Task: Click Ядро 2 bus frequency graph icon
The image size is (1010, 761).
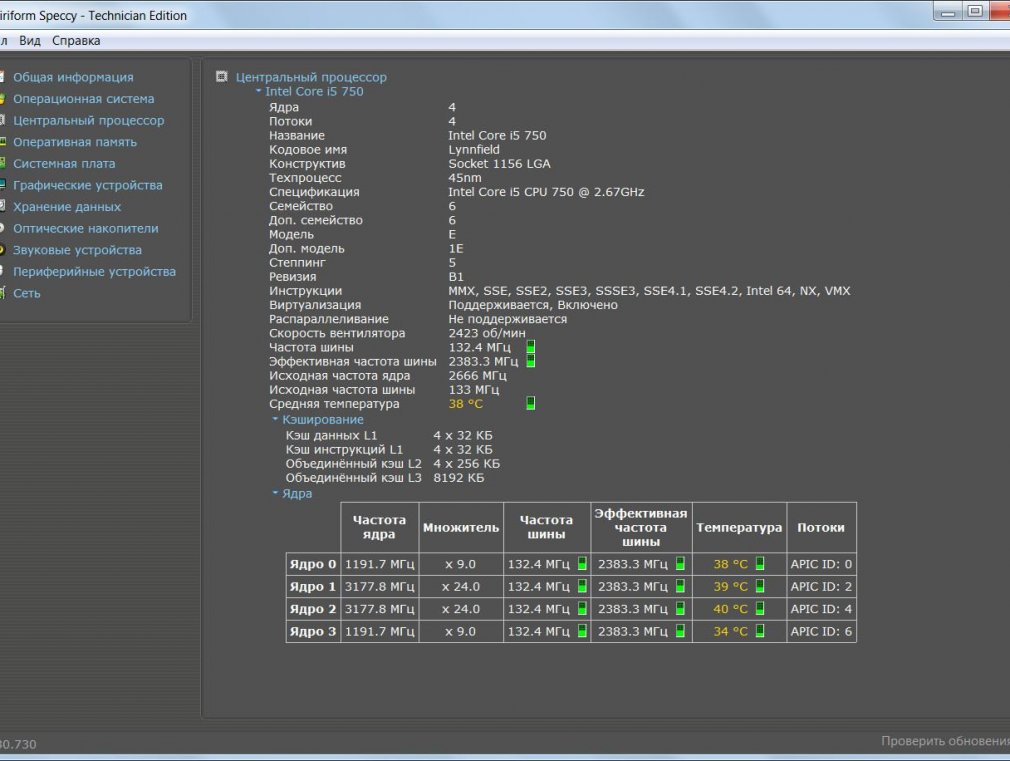Action: (582, 609)
